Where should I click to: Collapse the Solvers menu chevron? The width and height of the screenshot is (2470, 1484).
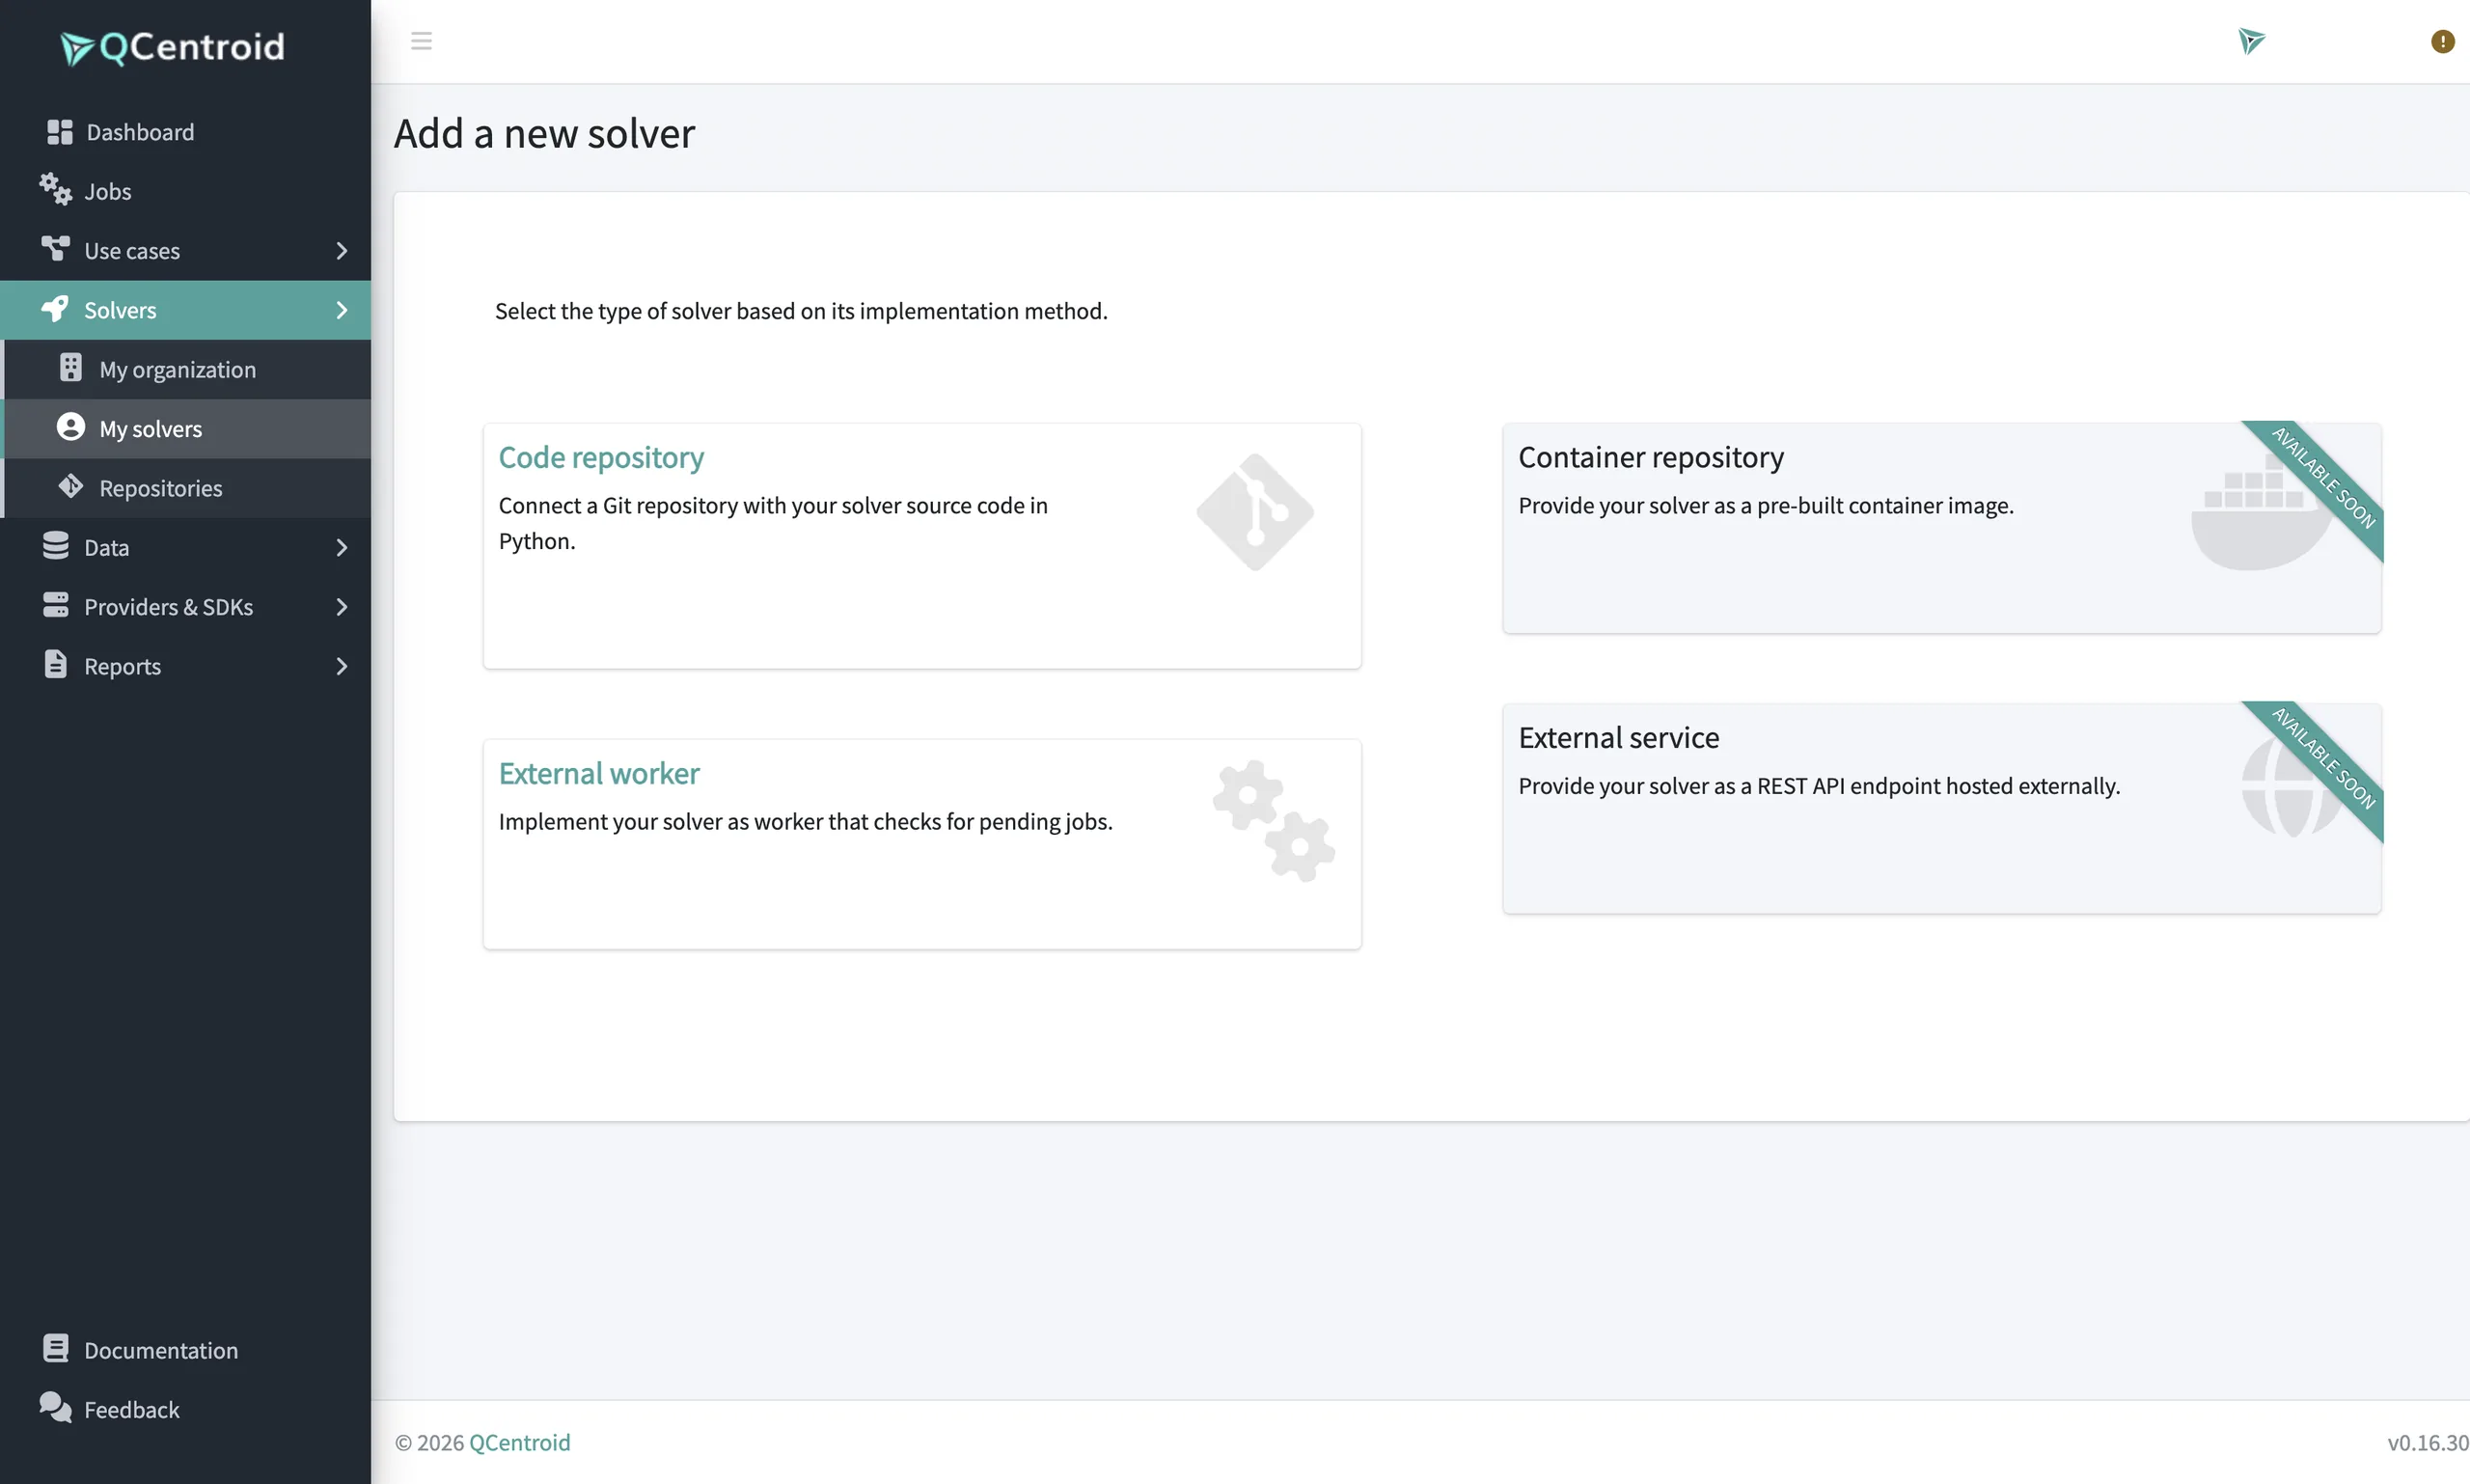(342, 310)
